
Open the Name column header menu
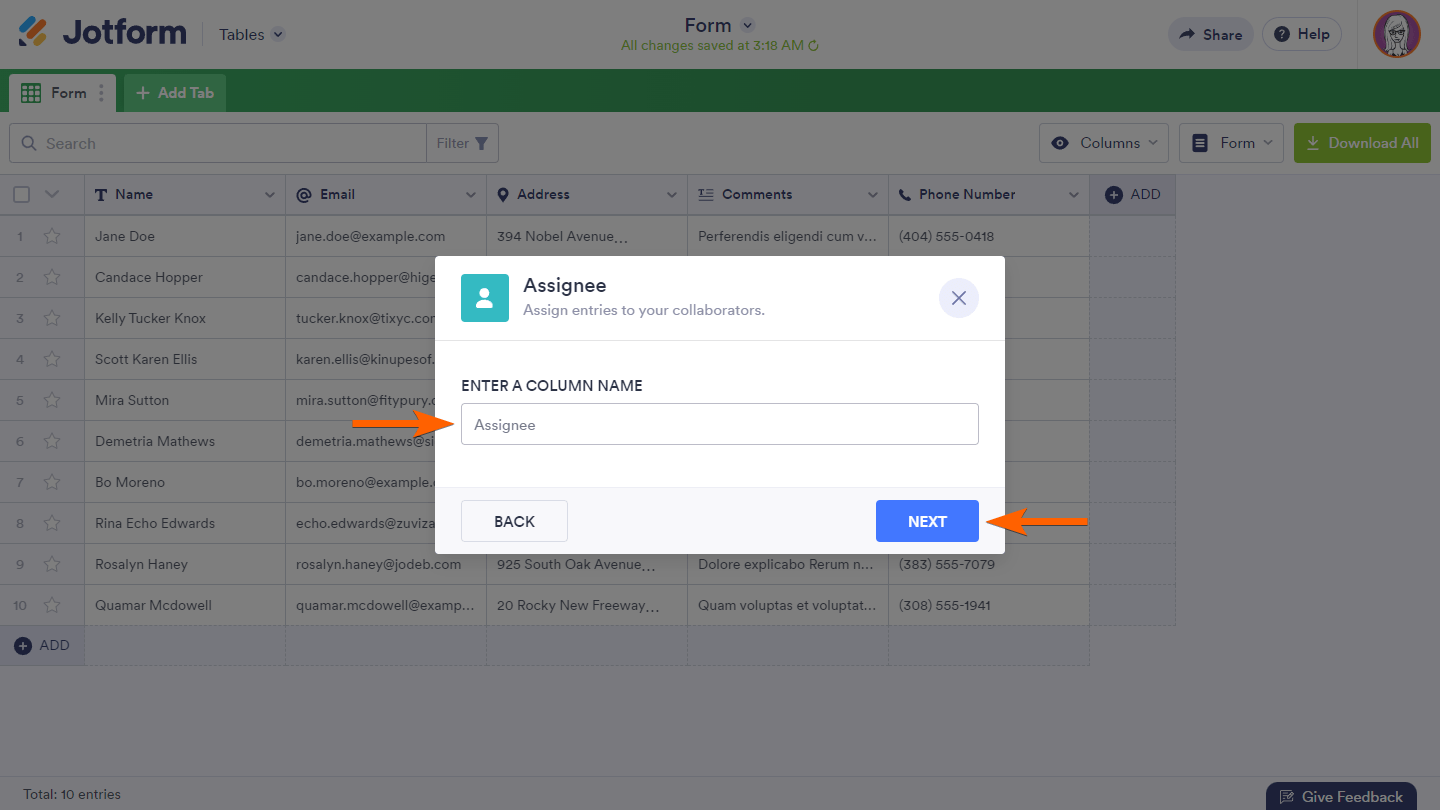coord(269,195)
